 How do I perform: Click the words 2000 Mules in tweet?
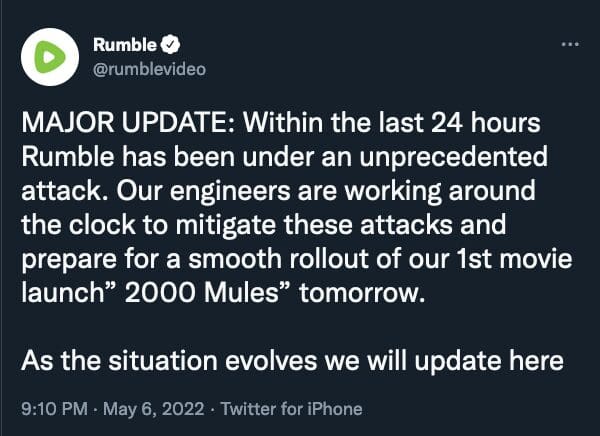point(201,293)
